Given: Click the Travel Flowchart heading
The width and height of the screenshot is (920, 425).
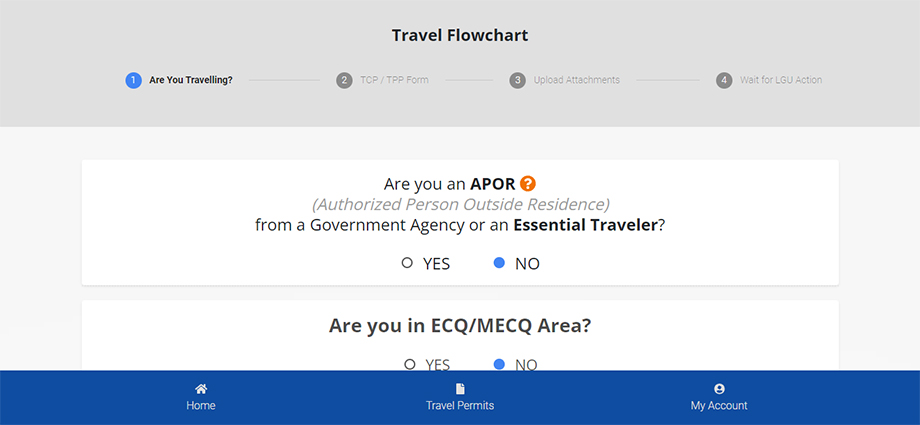Looking at the screenshot, I should pos(460,36).
